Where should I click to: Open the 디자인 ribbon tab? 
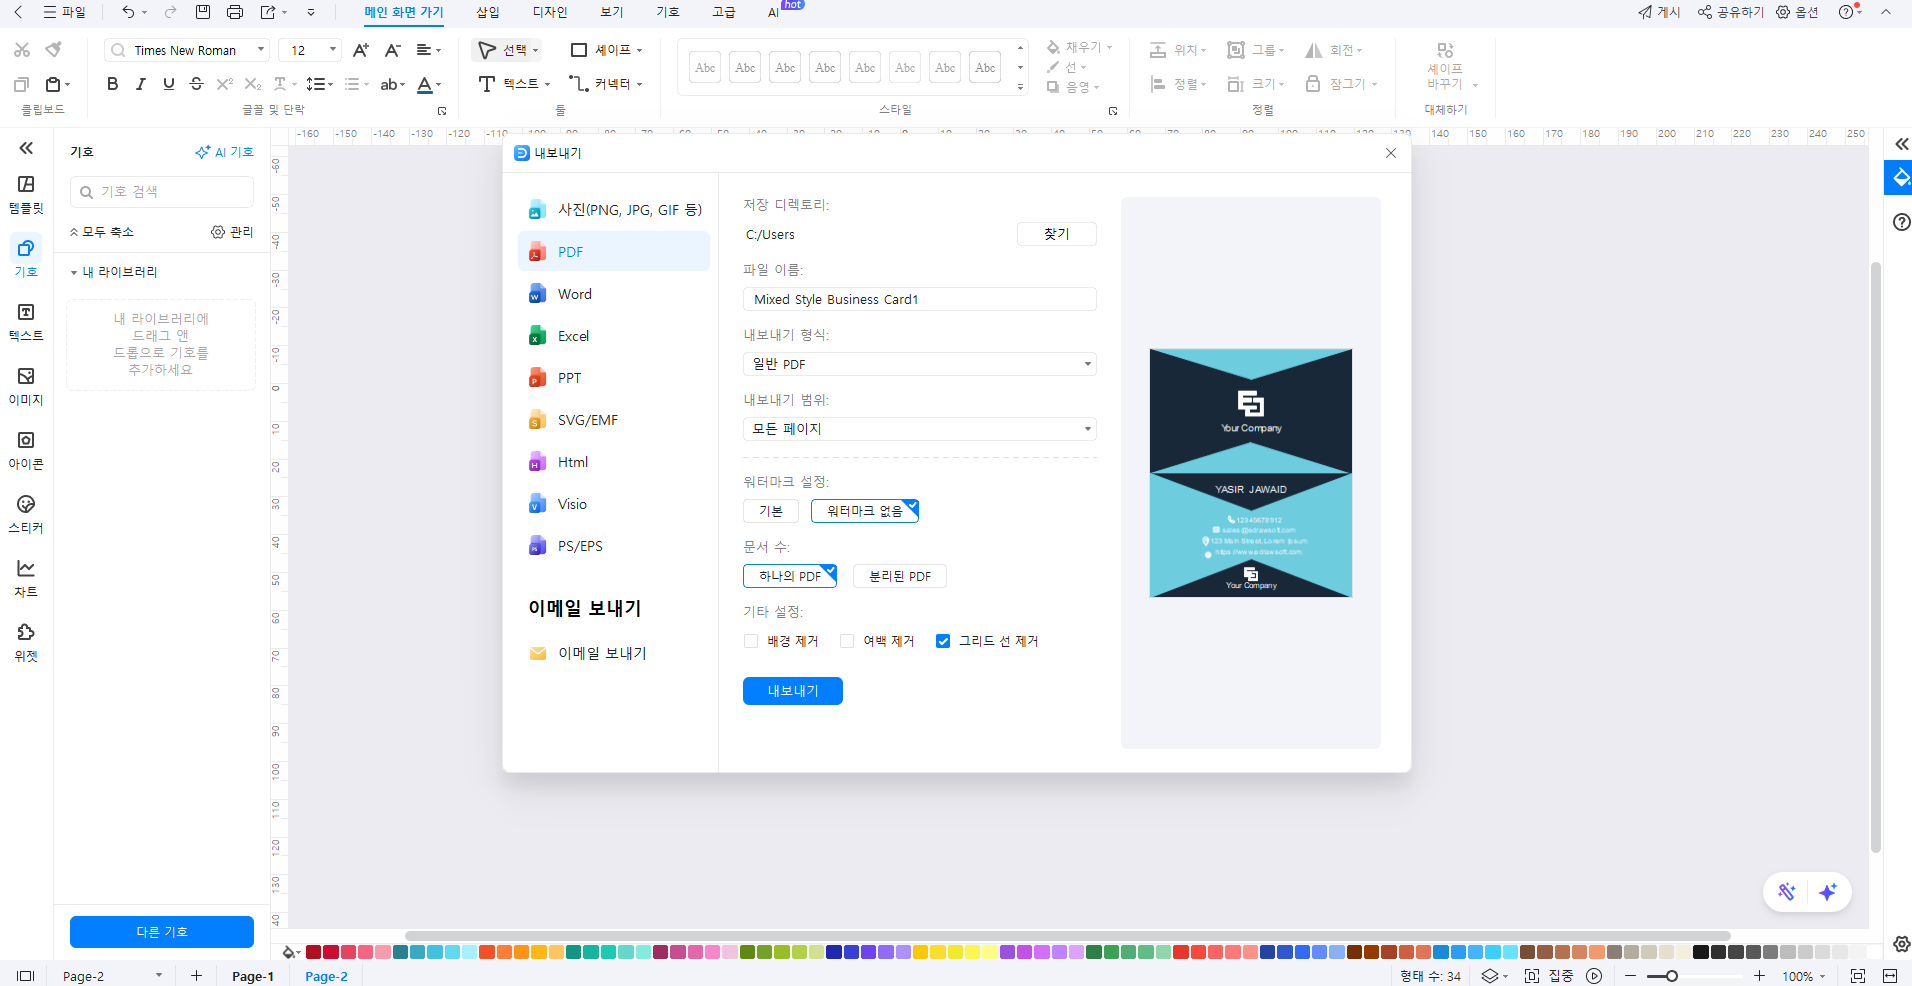(550, 12)
